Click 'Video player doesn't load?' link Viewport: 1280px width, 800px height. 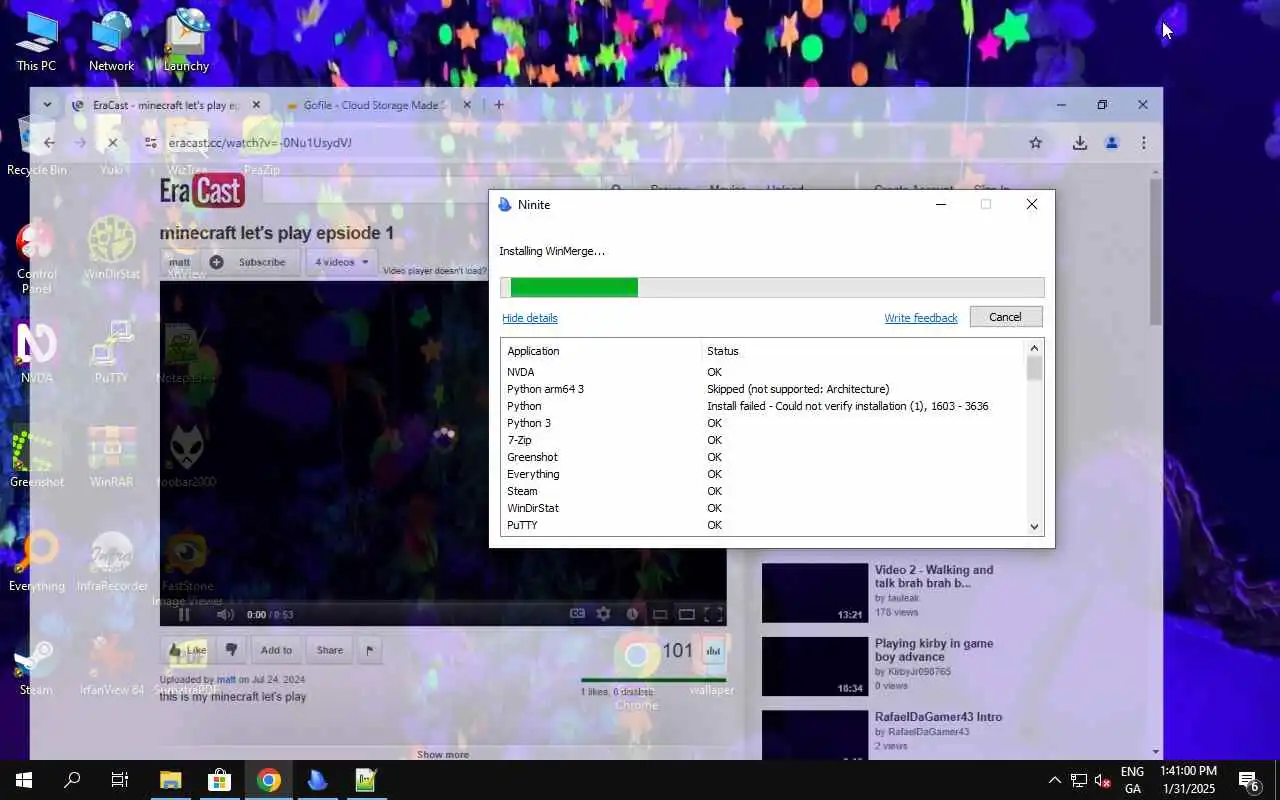coord(435,271)
